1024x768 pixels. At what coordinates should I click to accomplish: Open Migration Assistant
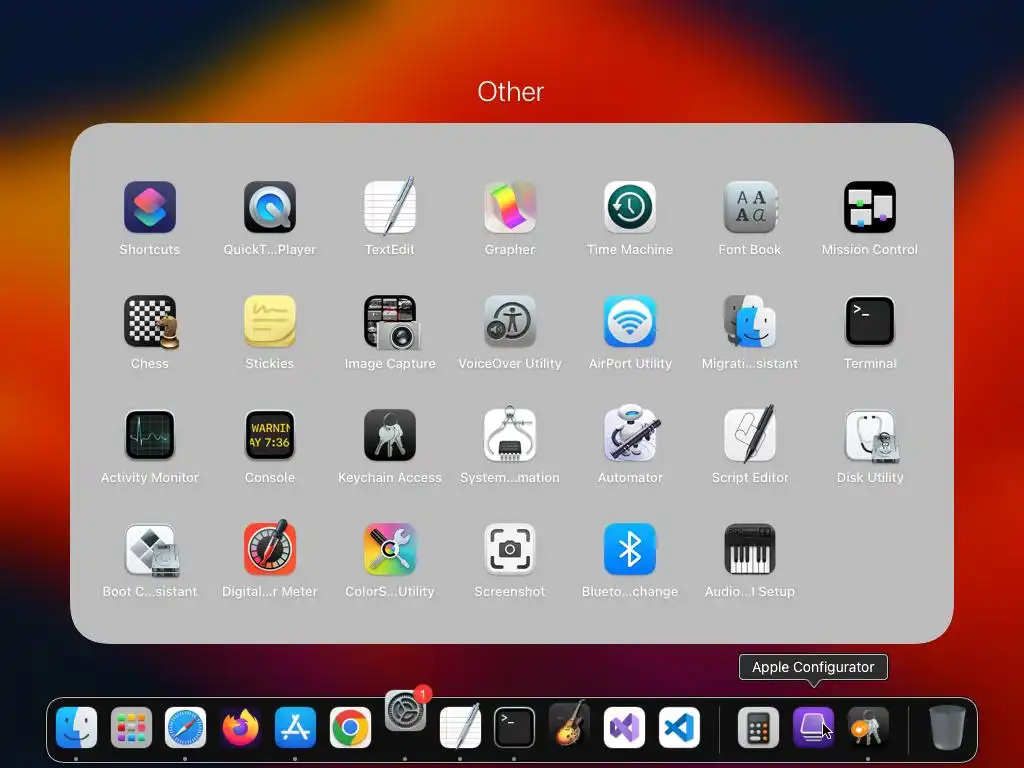[x=750, y=321]
